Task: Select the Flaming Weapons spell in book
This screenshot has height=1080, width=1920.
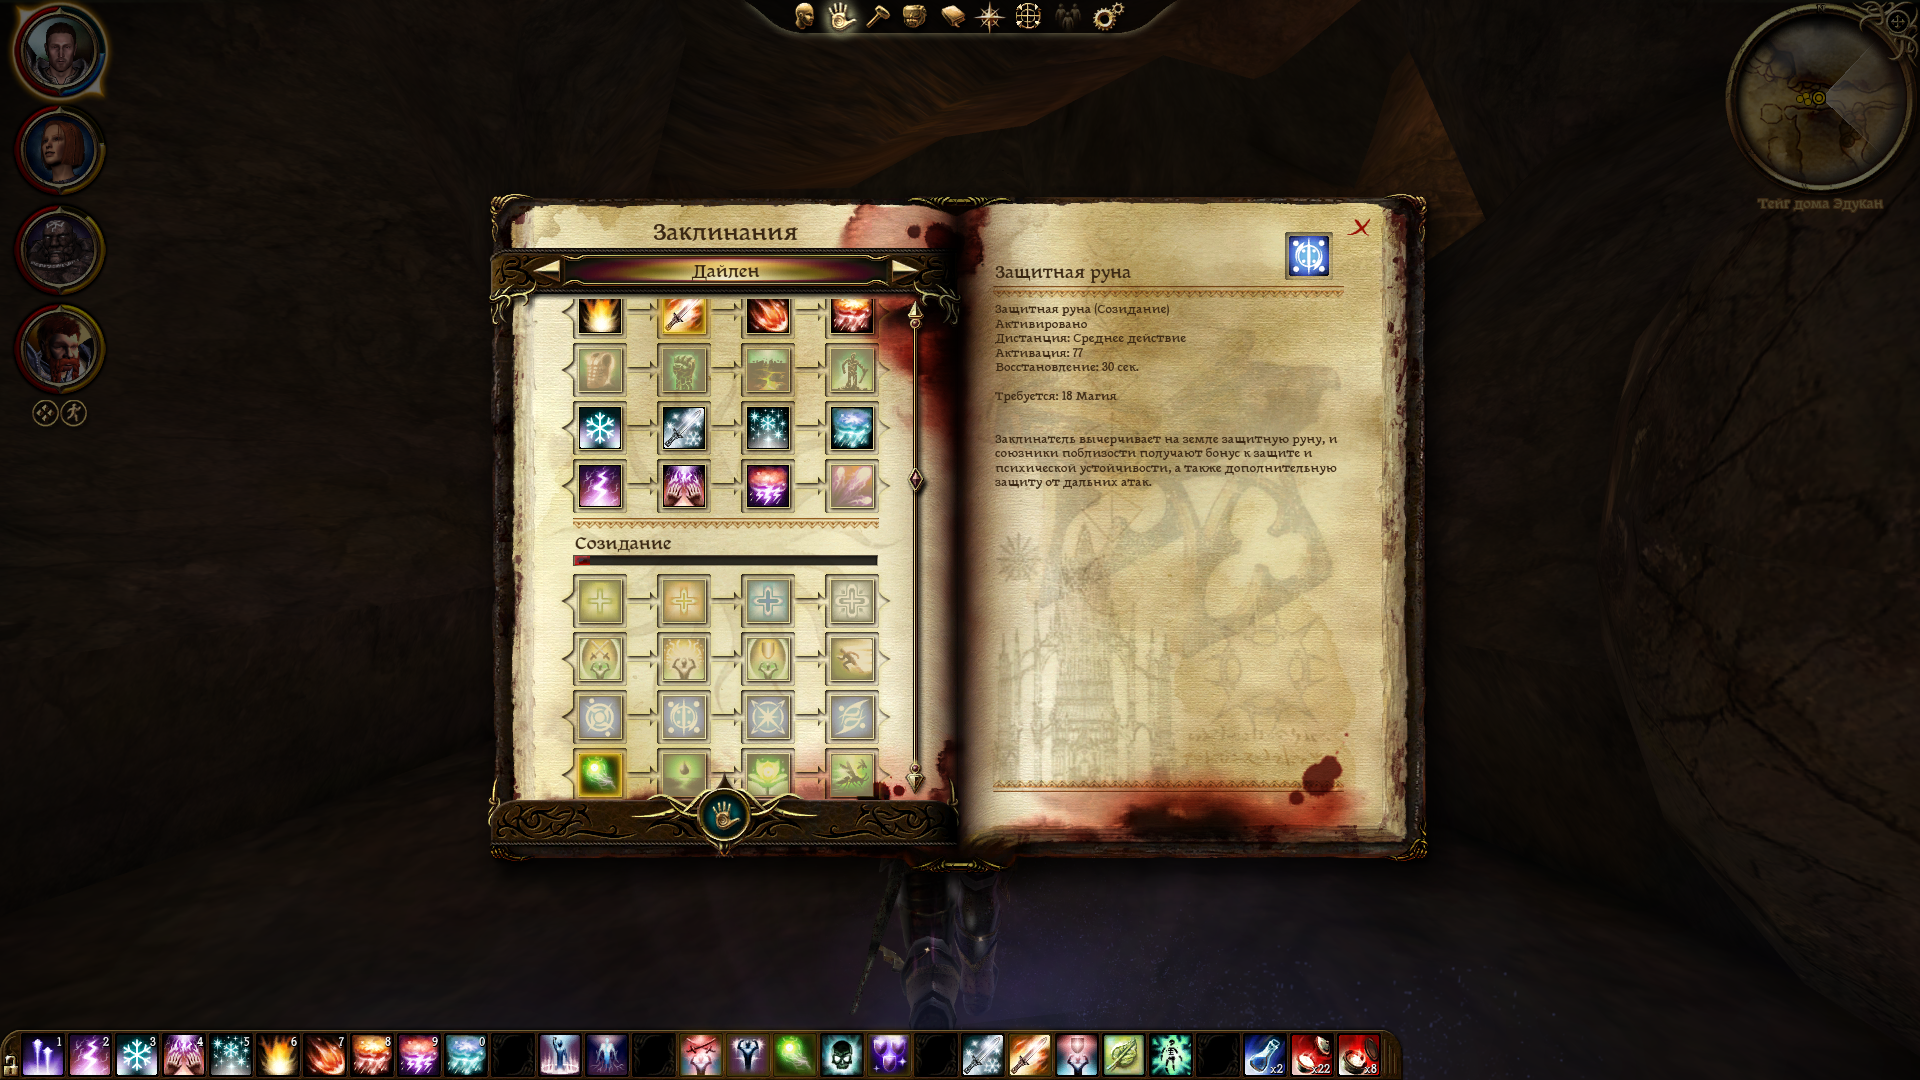Action: [x=684, y=316]
